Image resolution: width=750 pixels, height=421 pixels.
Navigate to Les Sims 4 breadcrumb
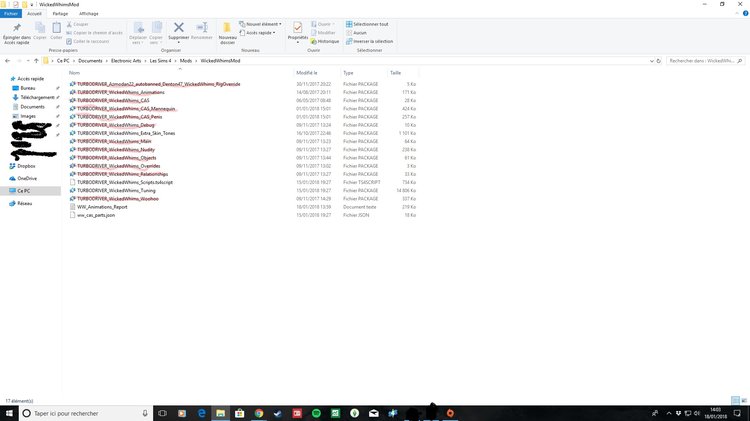tap(160, 61)
